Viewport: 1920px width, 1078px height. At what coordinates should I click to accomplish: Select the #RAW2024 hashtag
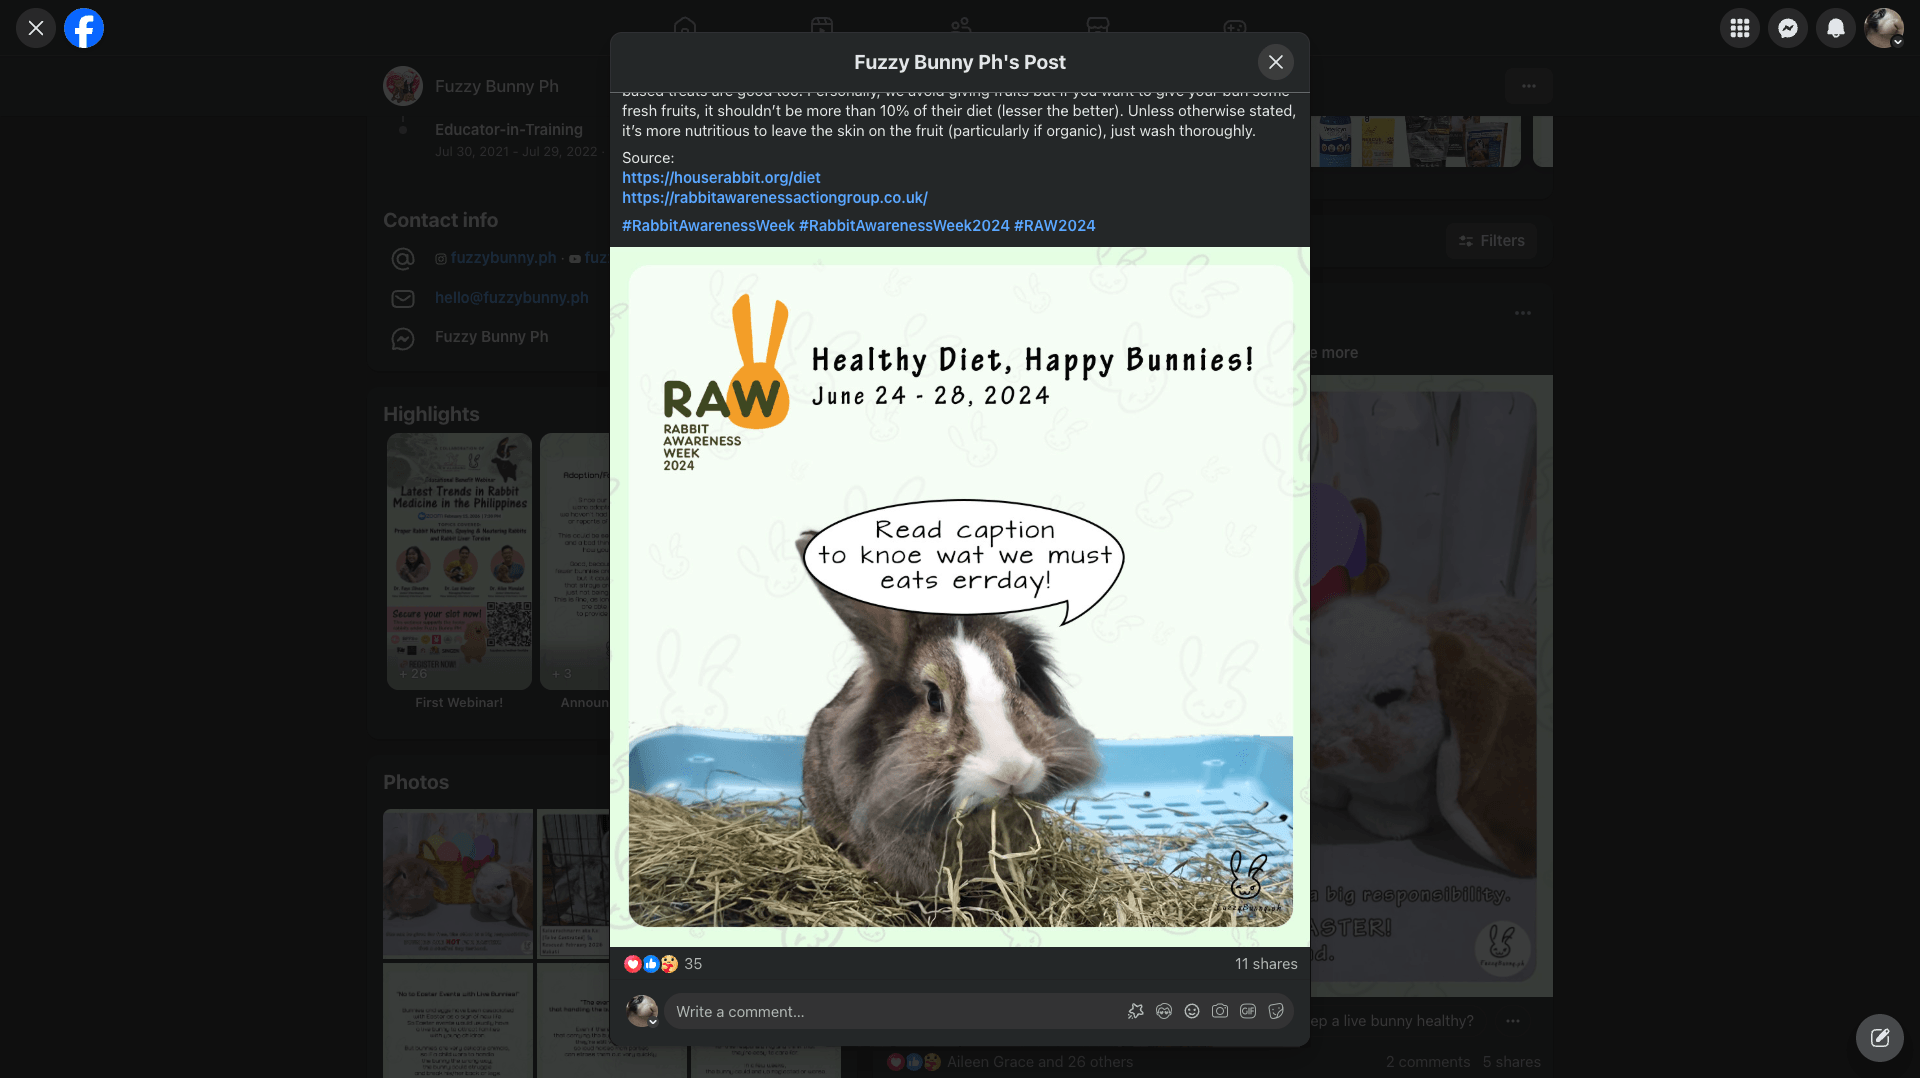pyautogui.click(x=1054, y=225)
